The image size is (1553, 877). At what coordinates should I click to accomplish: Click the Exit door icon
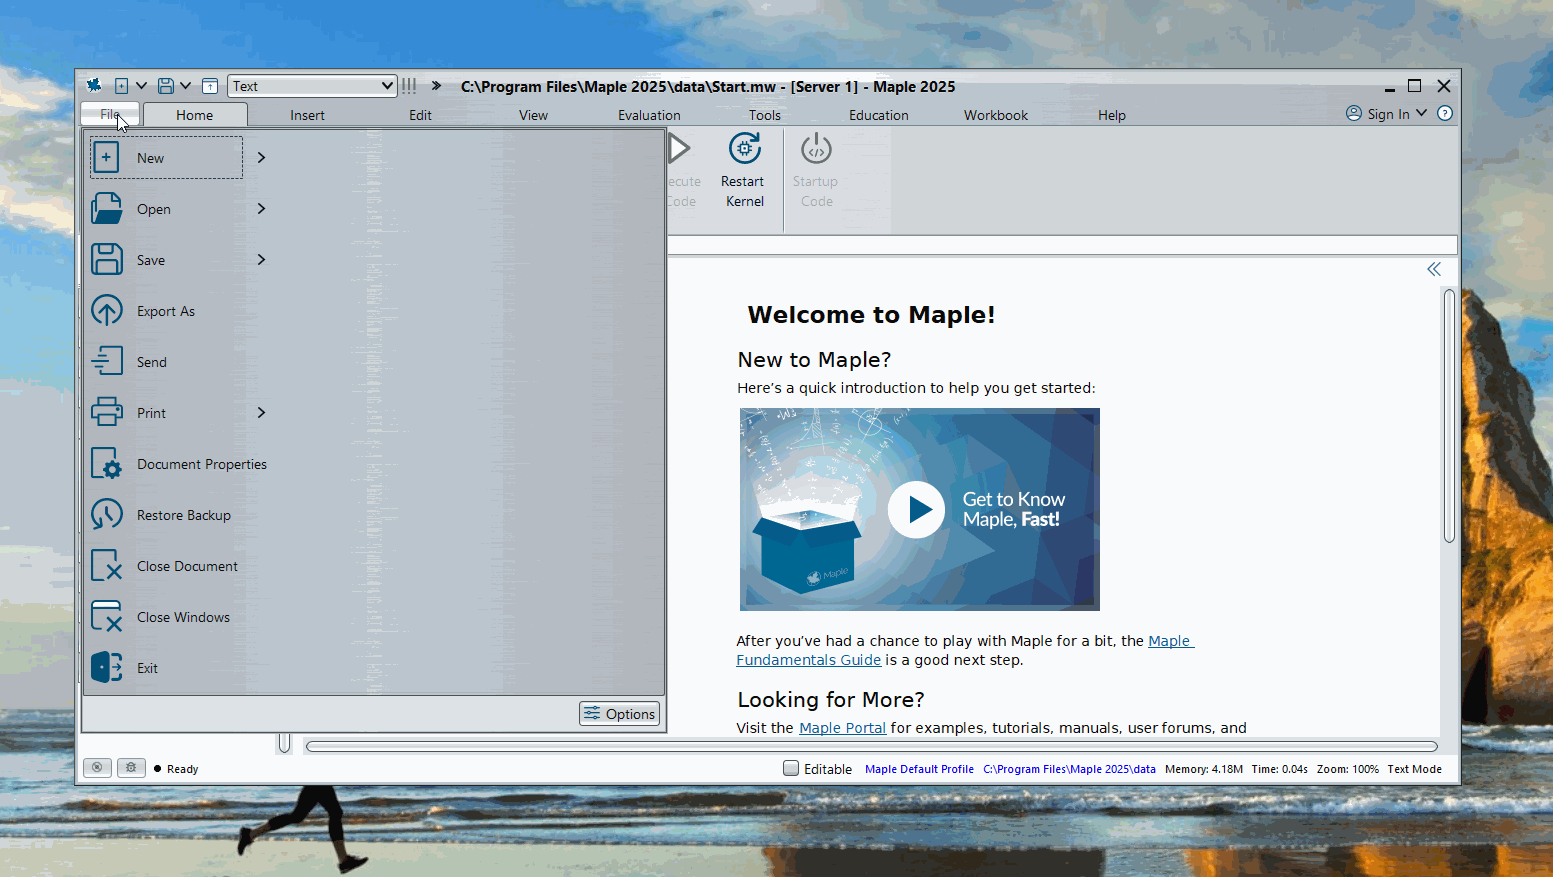tap(106, 668)
